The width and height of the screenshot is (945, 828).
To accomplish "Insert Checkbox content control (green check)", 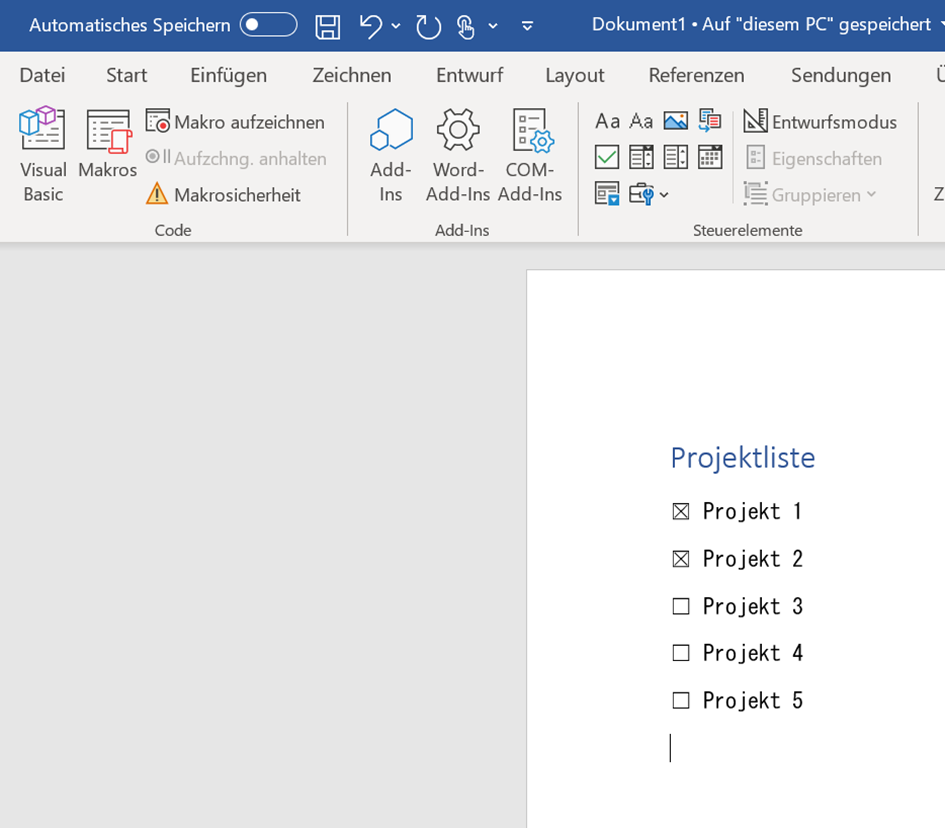I will click(607, 157).
